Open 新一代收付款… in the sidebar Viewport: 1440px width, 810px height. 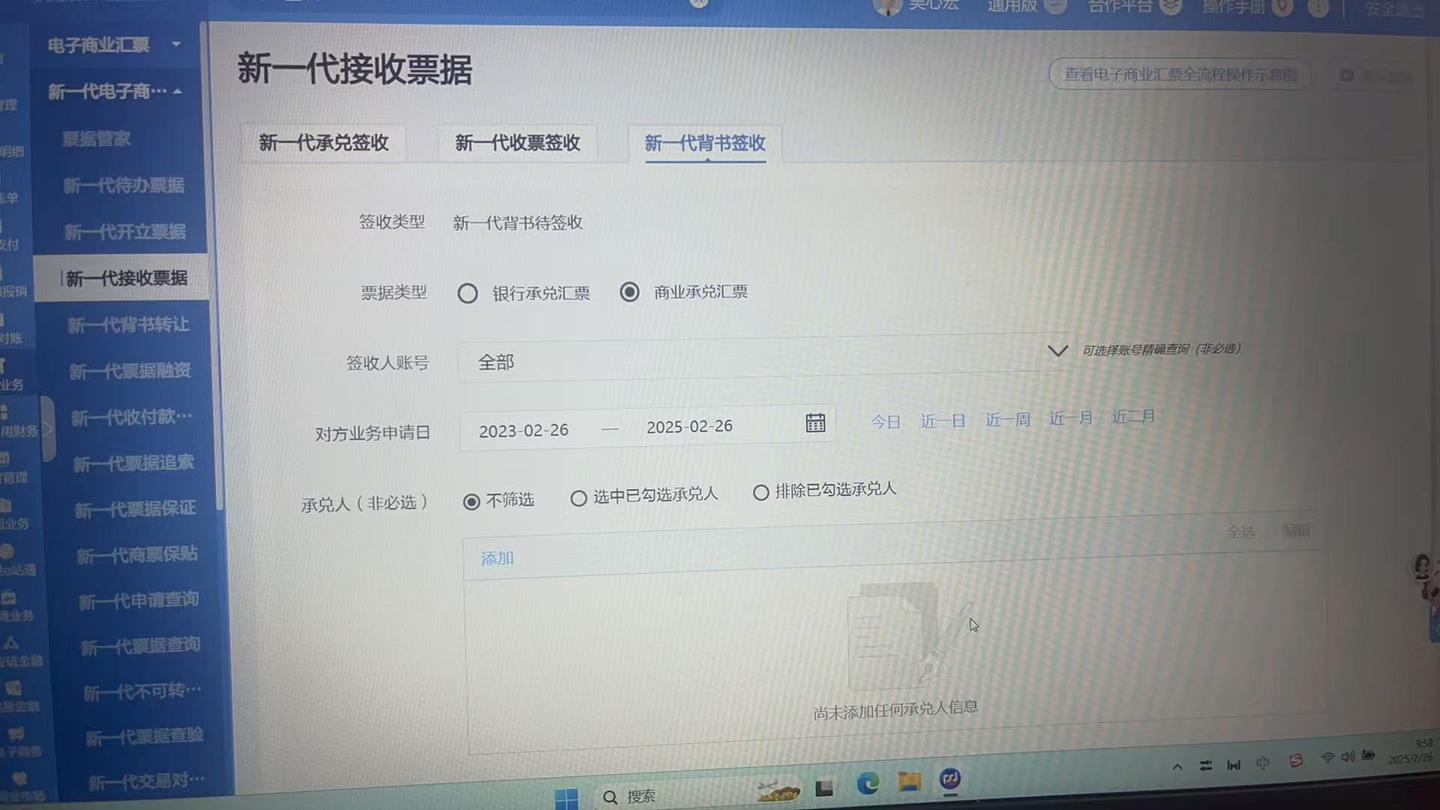[132, 417]
